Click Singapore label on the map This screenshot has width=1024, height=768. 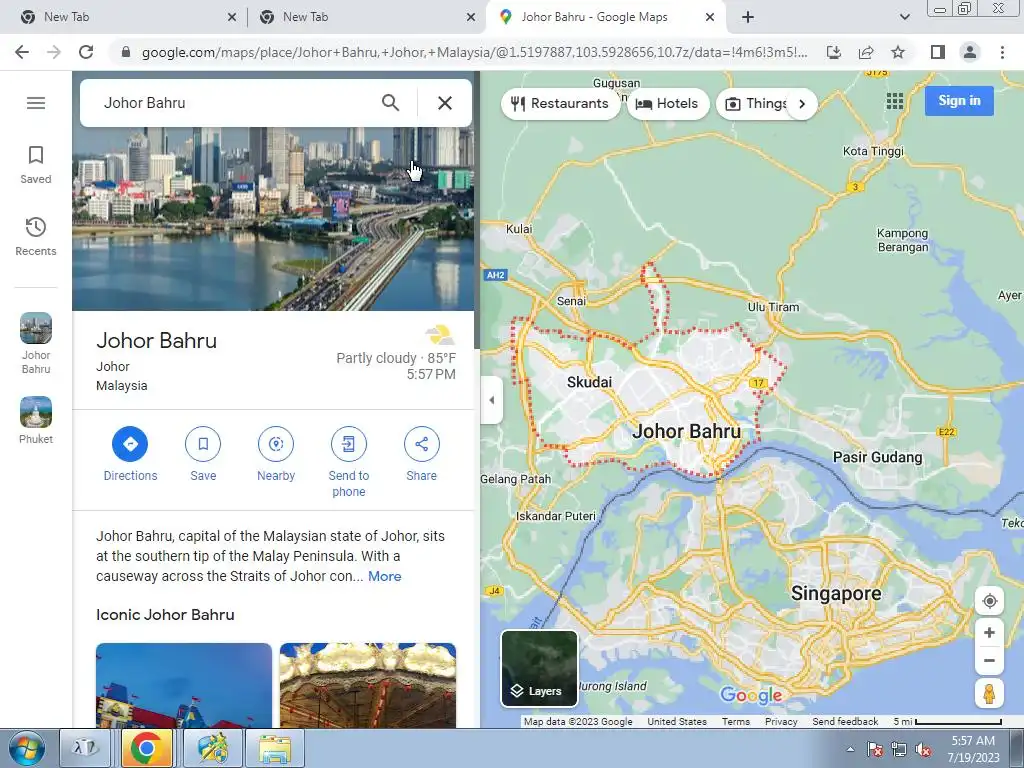[836, 593]
